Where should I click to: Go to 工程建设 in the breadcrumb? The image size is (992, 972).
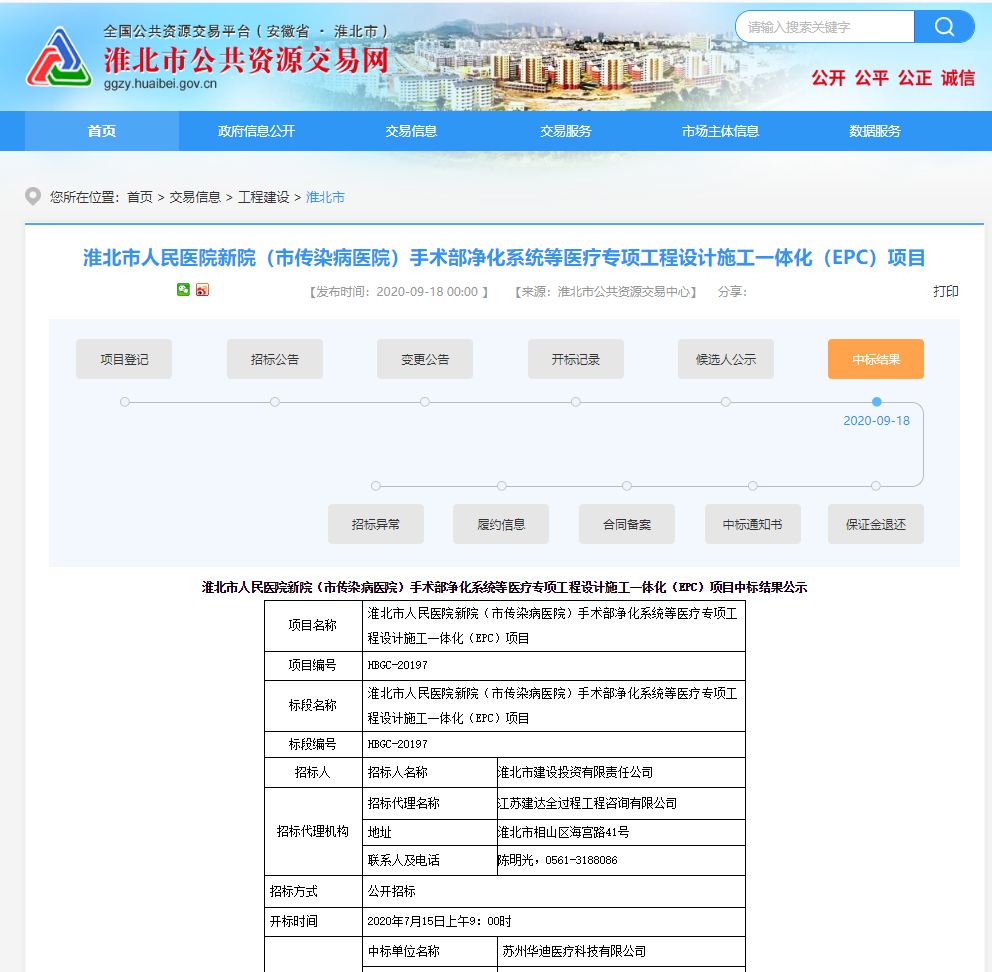pos(263,197)
